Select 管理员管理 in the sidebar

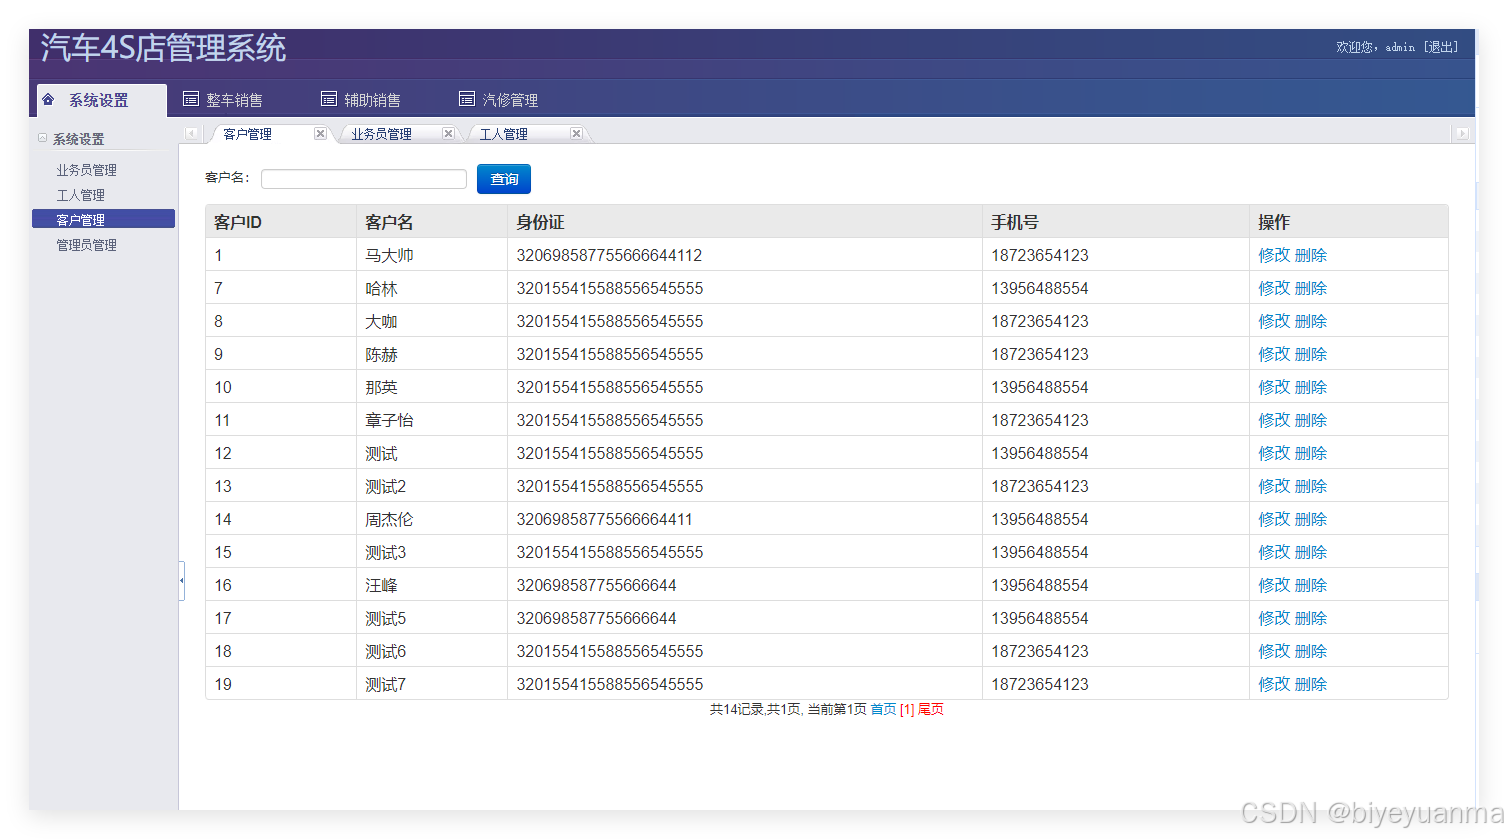tap(86, 244)
